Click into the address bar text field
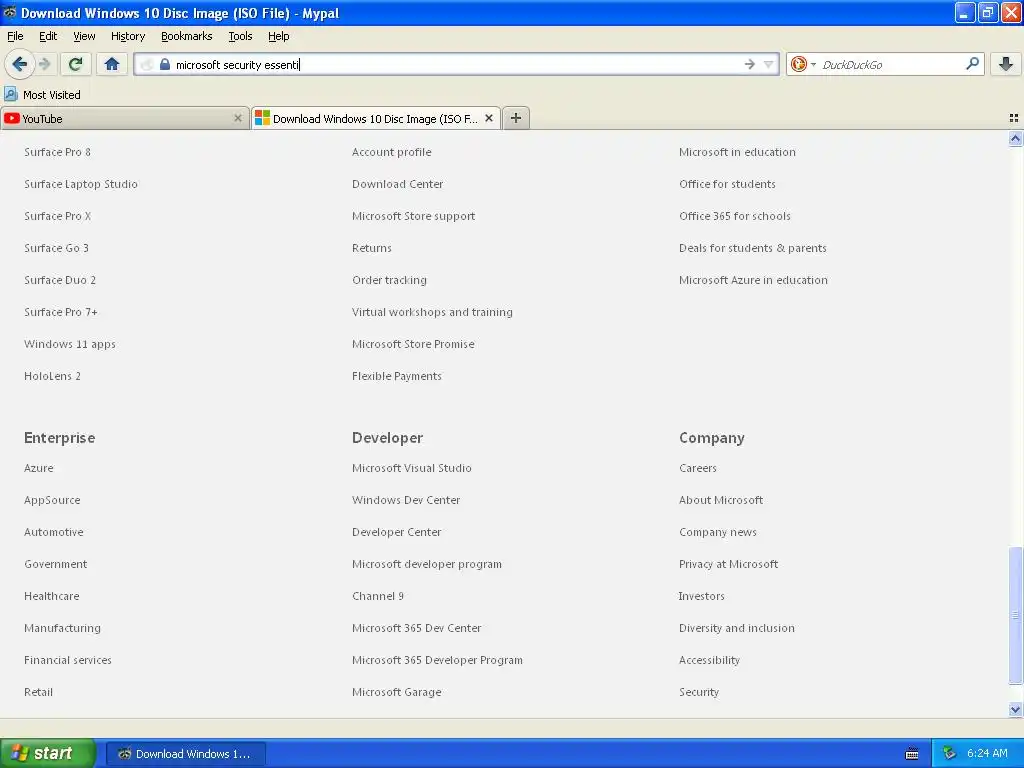This screenshot has height=768, width=1024. point(457,64)
